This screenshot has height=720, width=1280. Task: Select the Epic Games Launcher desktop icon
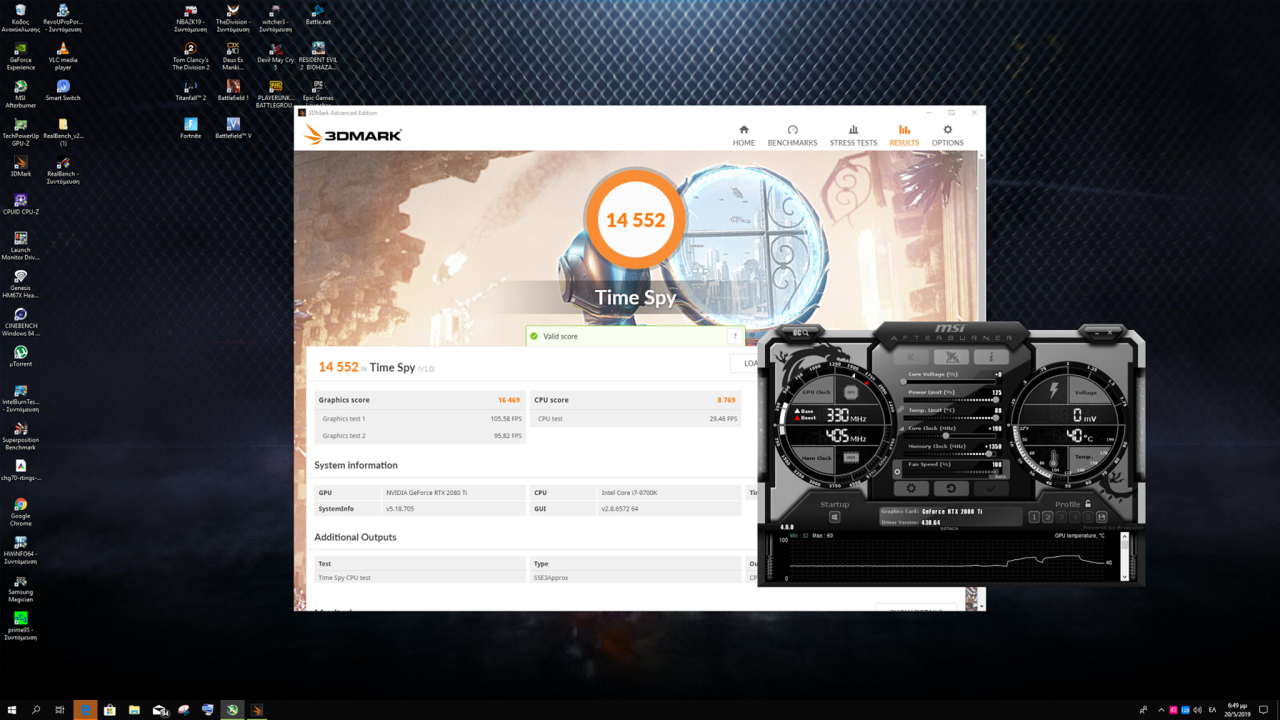tap(318, 94)
